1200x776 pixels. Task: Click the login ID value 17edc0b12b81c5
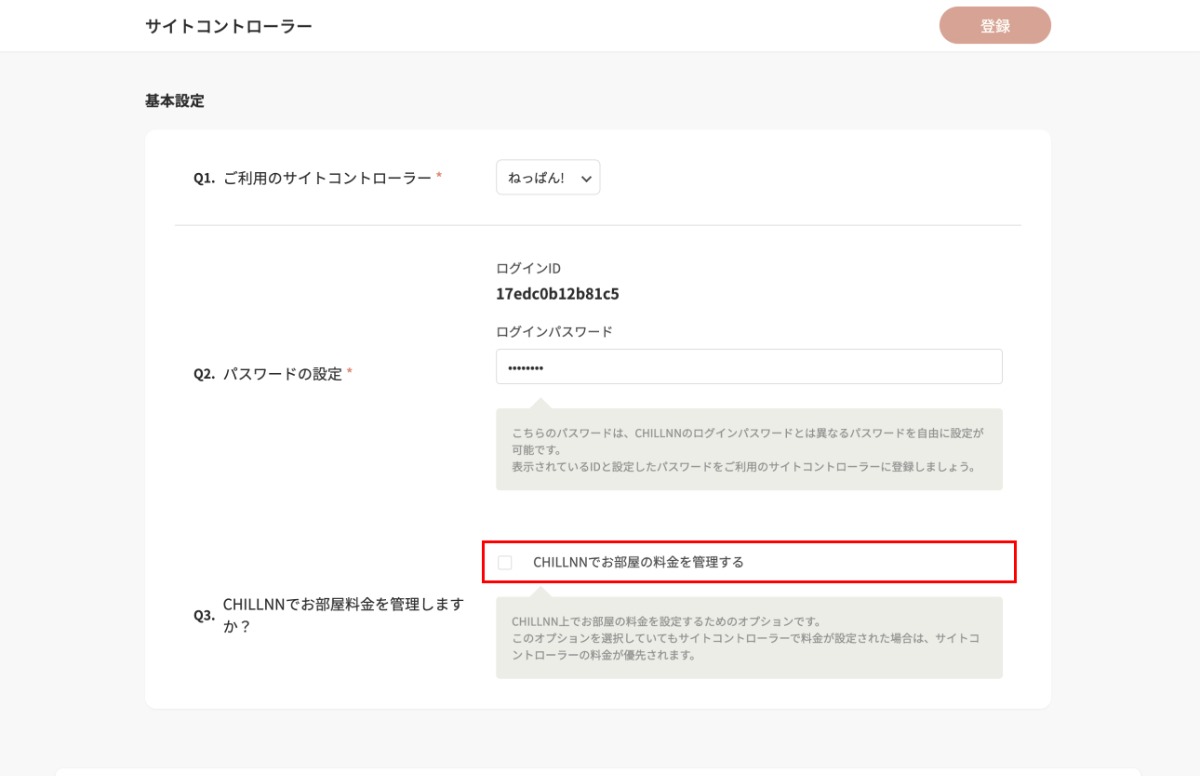coord(557,294)
